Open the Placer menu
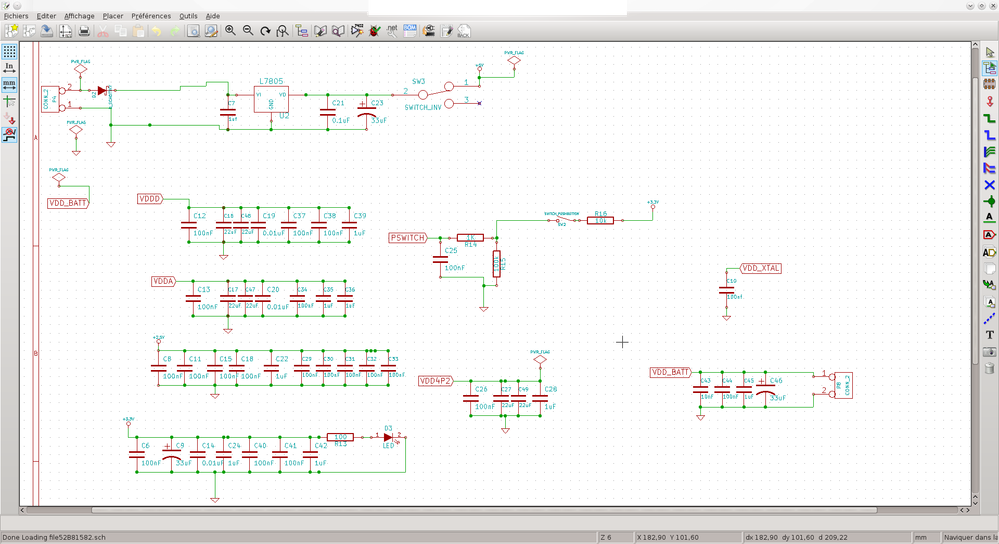999x544 pixels. pos(113,16)
